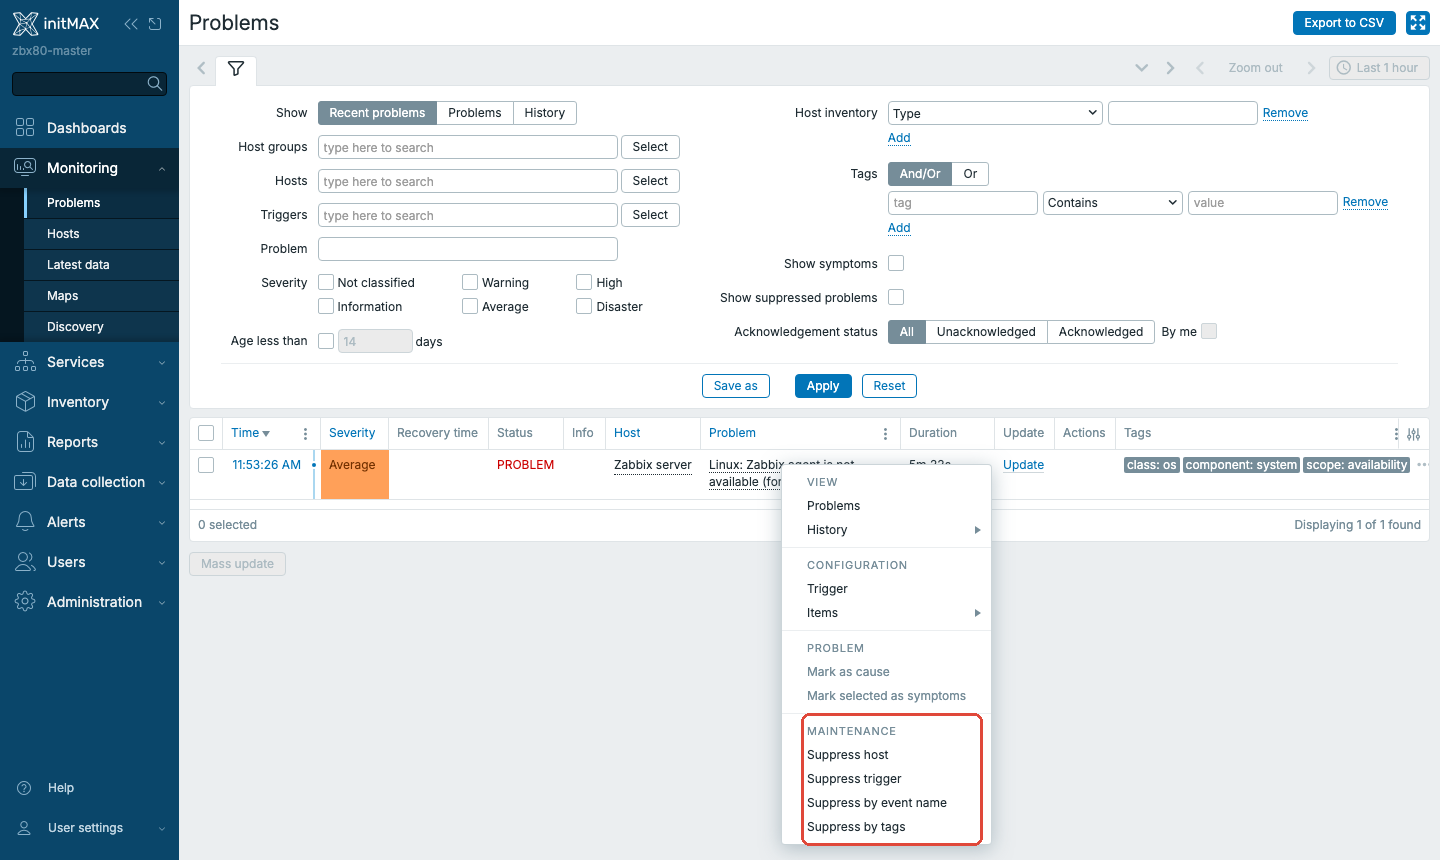
Task: Select the 11:53:26 AM problem row checkbox
Action: [206, 465]
